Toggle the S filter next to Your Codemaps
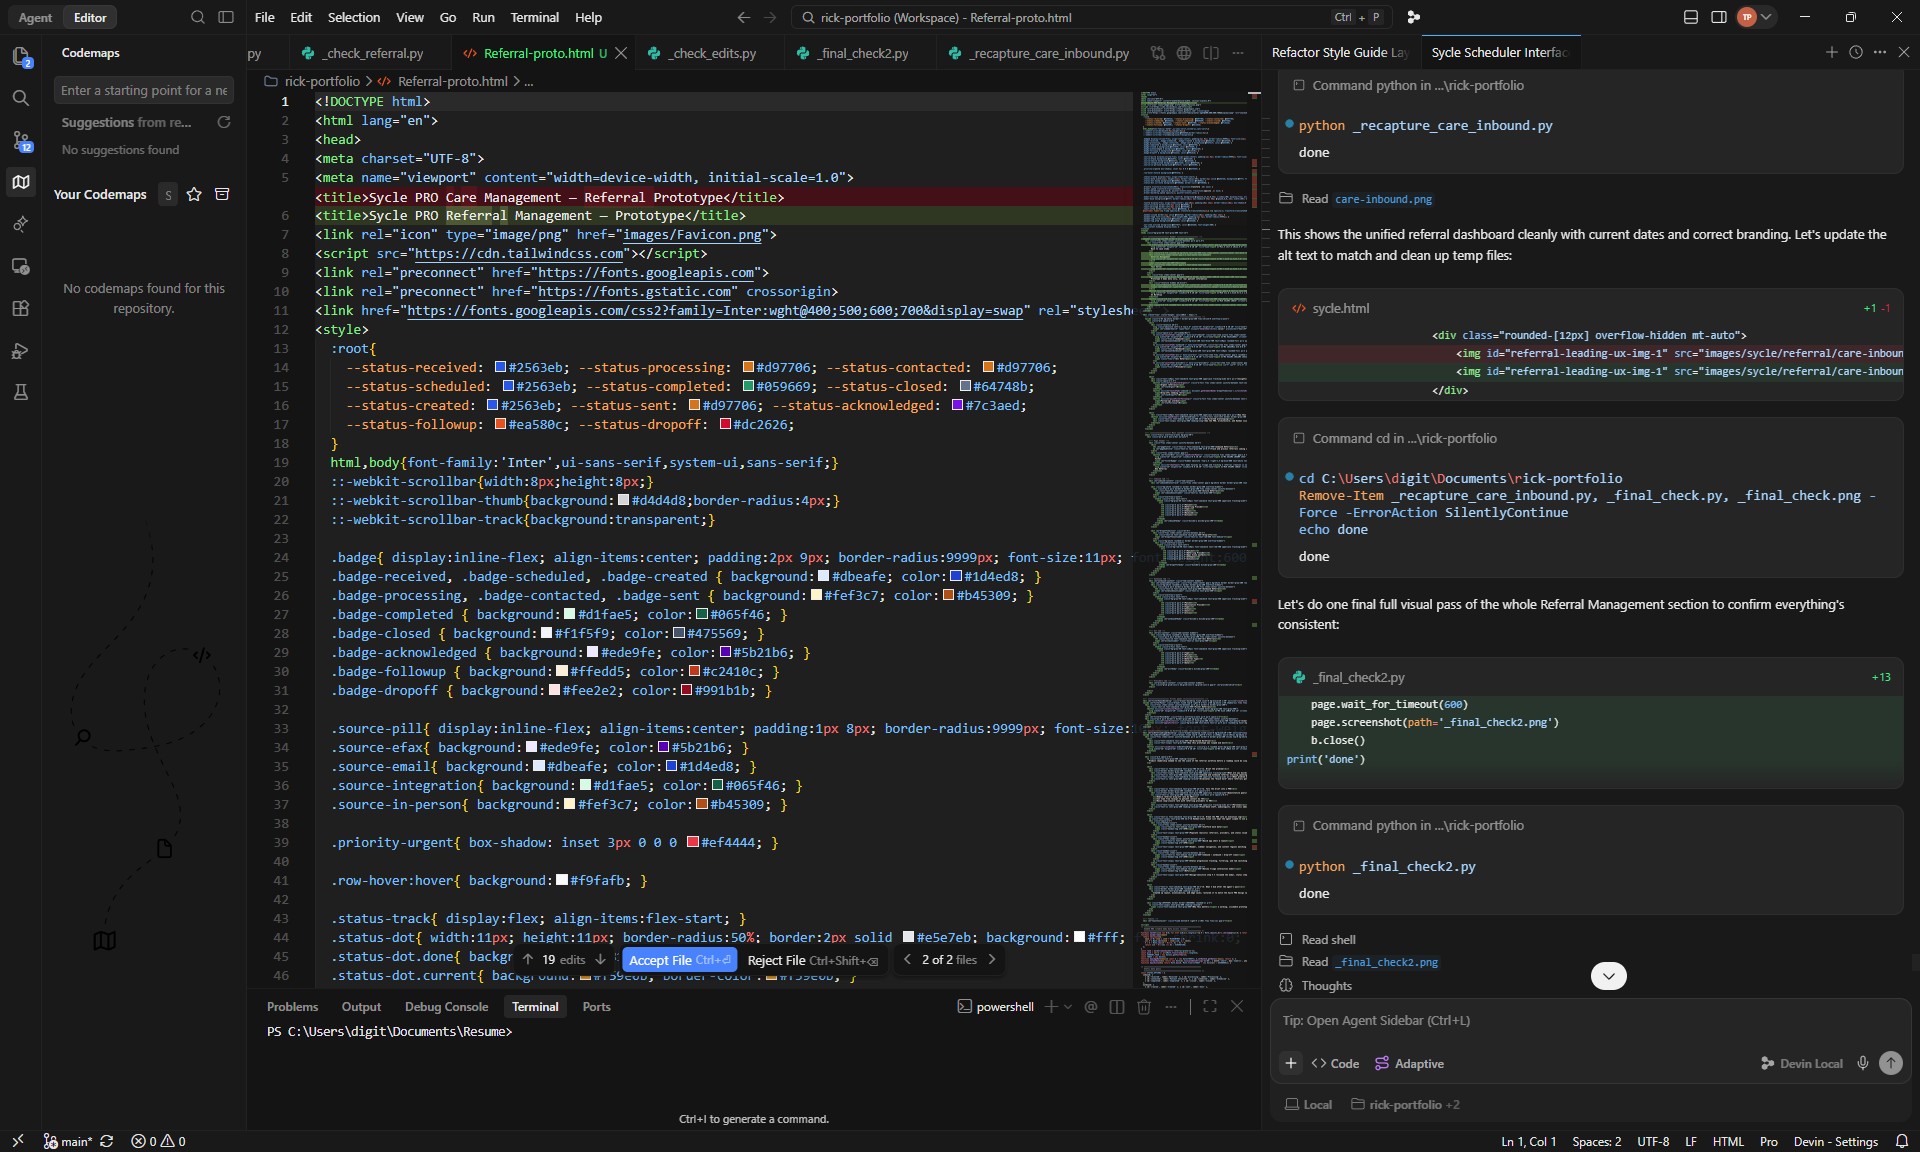The height and width of the screenshot is (1152, 1920). [168, 194]
